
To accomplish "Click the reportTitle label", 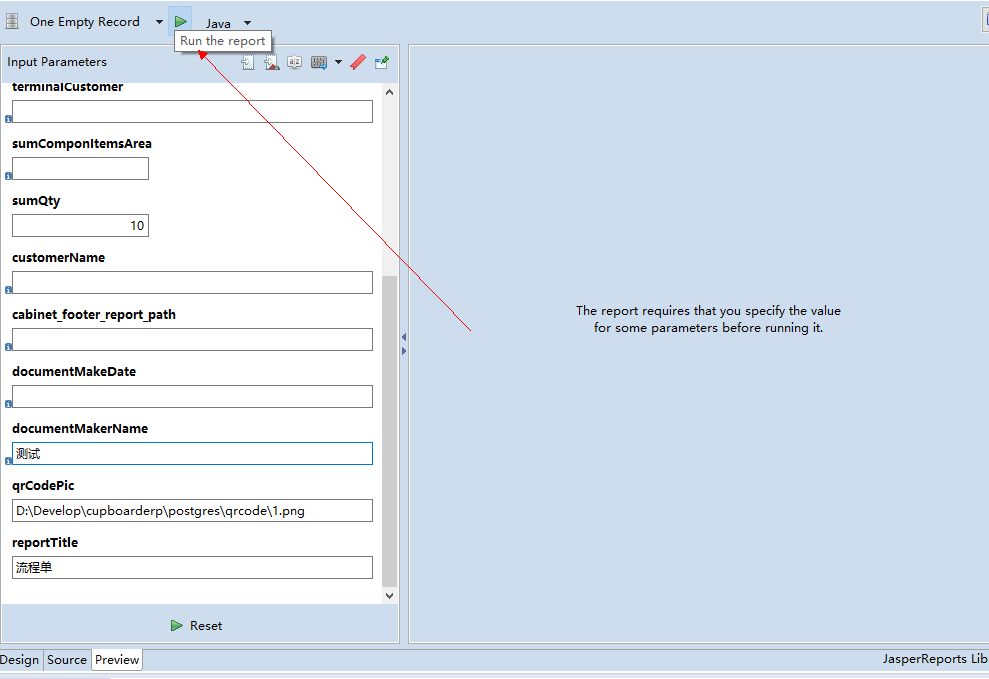I will coord(45,542).
